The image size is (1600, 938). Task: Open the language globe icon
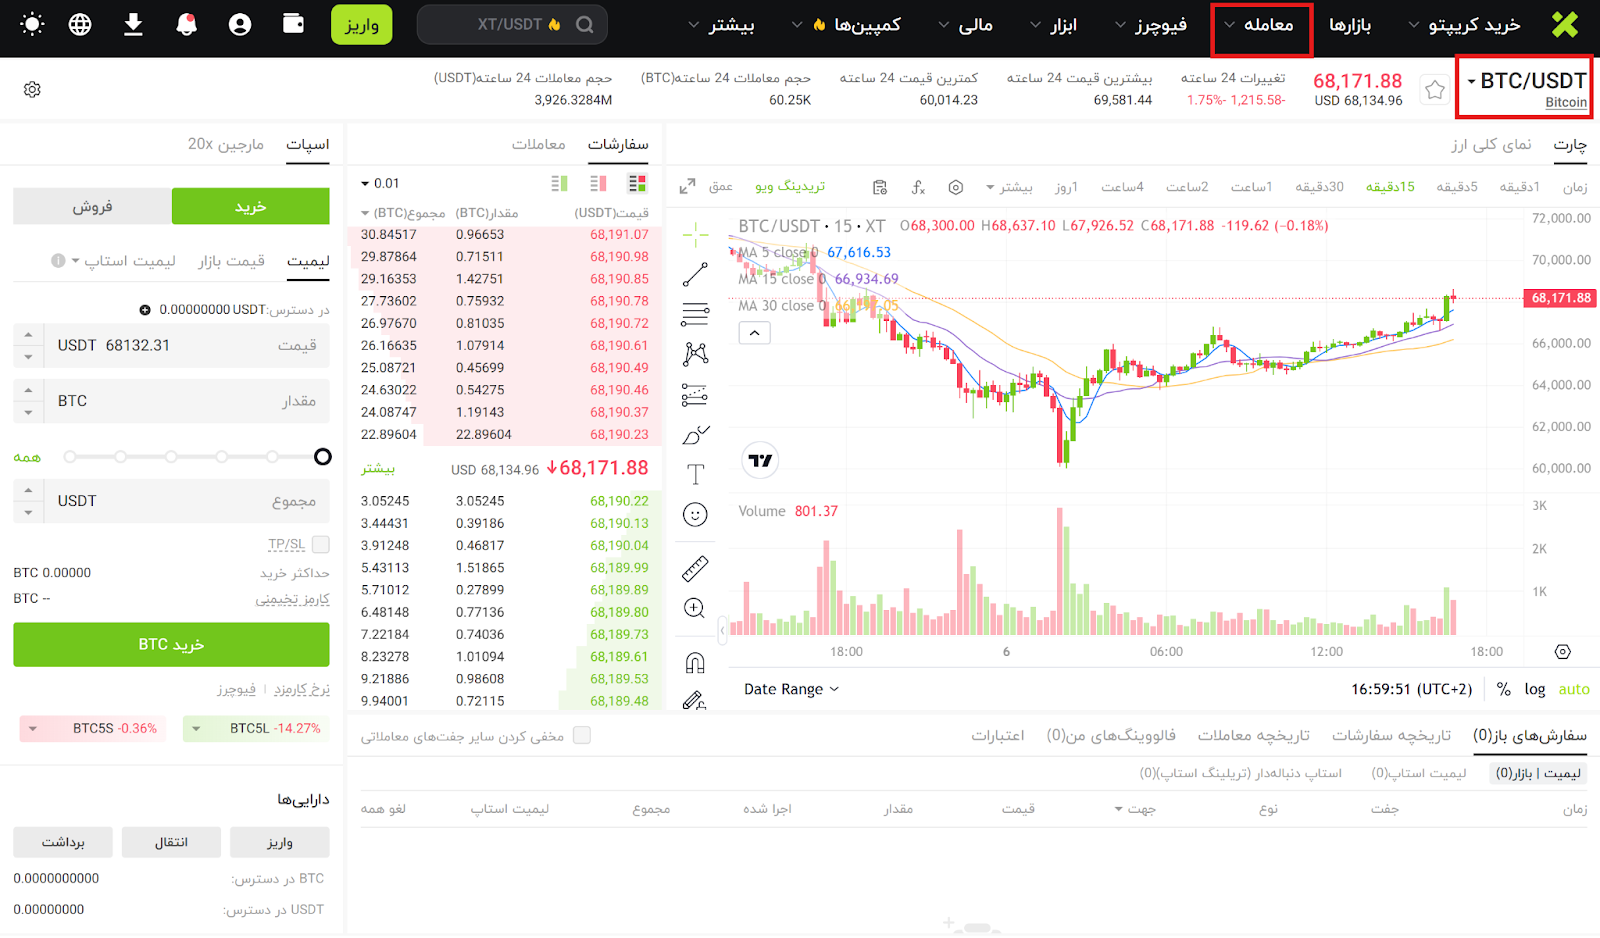80,24
